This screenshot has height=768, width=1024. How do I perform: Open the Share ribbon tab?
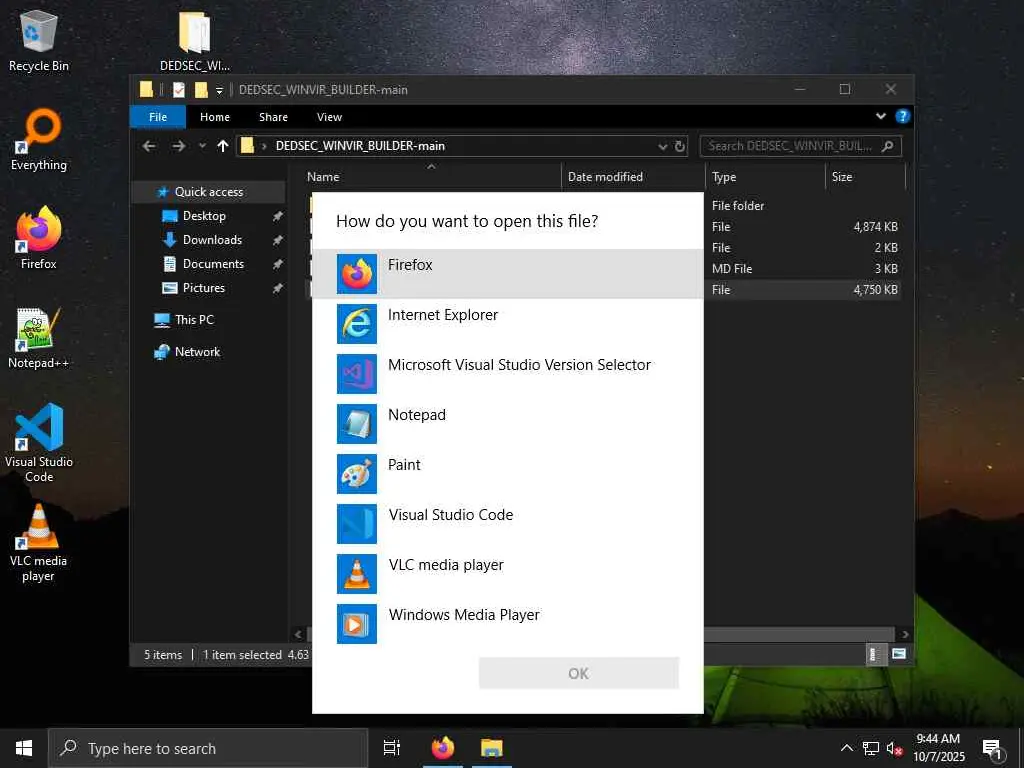[x=273, y=117]
